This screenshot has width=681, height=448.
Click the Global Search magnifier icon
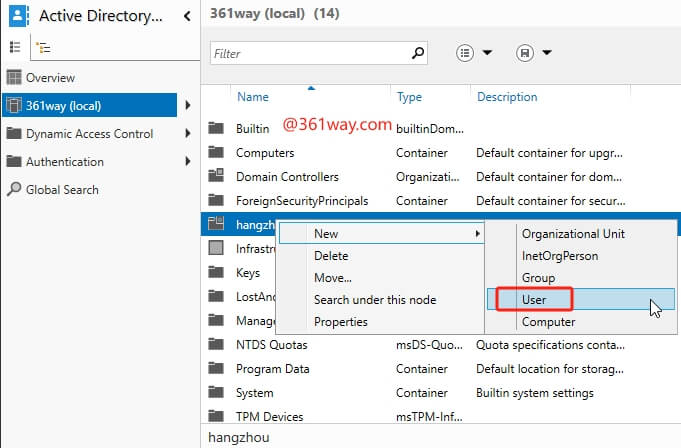(14, 190)
